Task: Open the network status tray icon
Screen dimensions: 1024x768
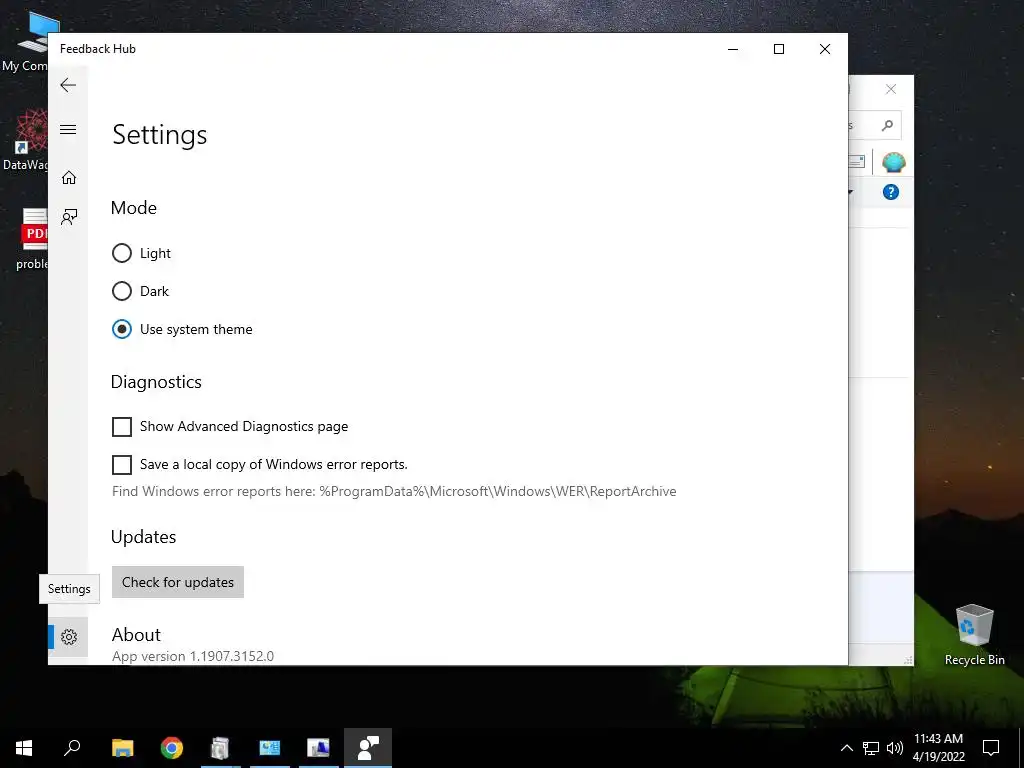Action: (871, 748)
